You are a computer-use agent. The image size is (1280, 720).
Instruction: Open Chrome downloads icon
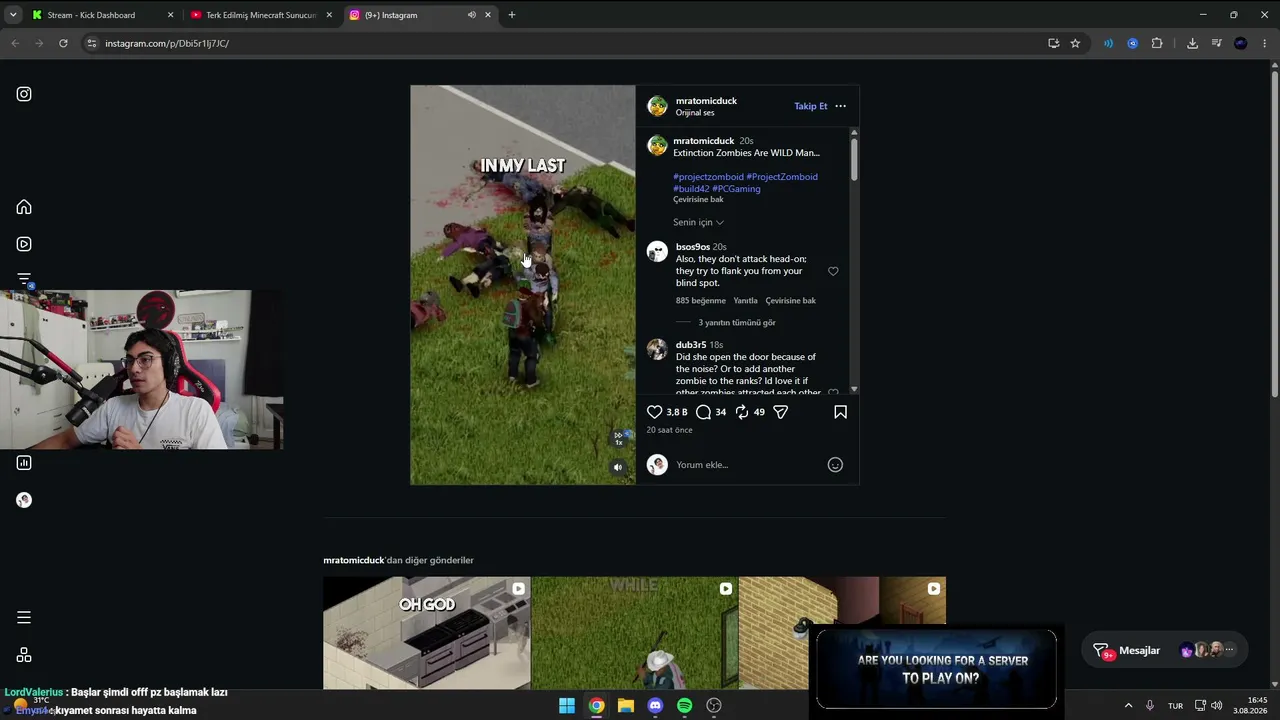click(1192, 43)
